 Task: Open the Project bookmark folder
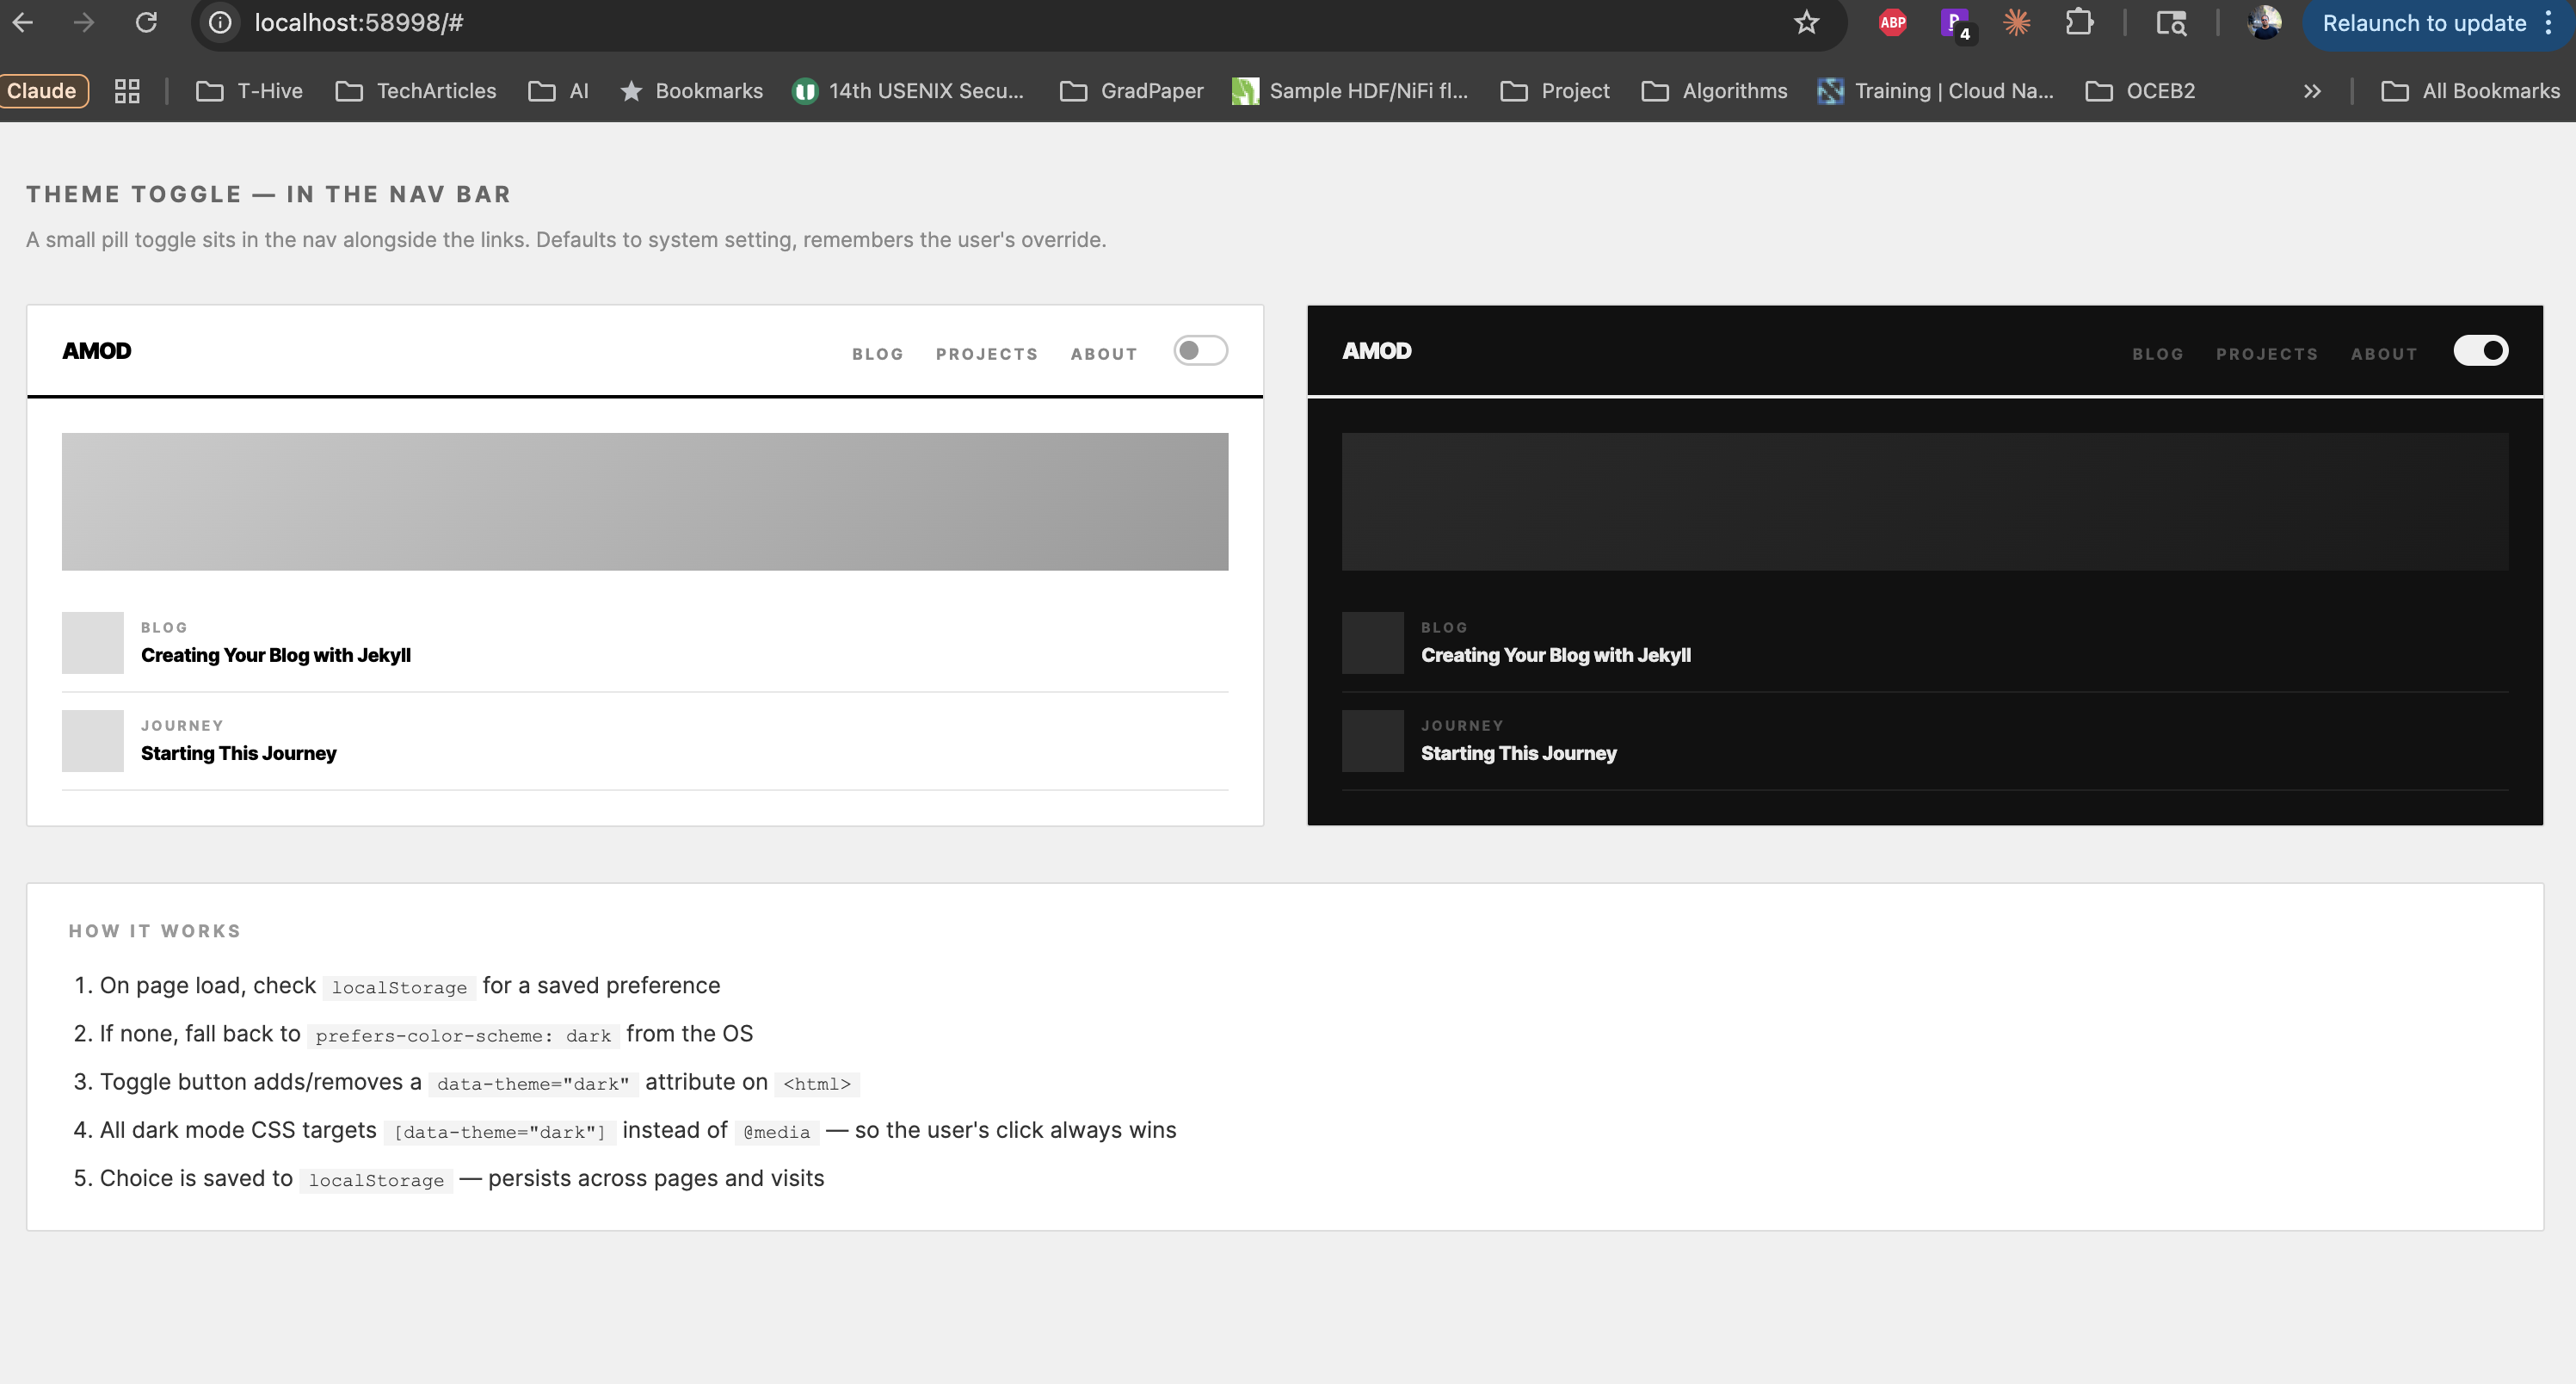1555,91
